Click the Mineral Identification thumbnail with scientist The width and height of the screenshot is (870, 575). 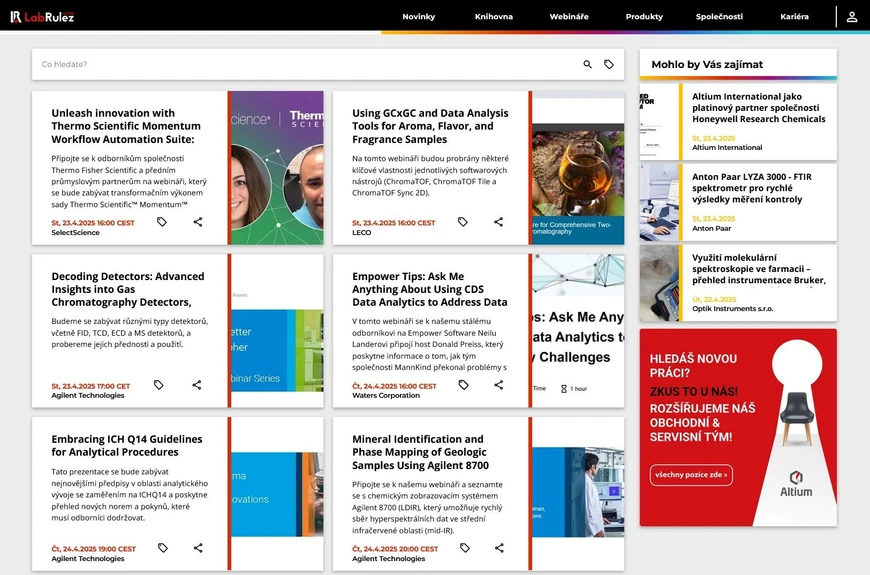point(578,494)
